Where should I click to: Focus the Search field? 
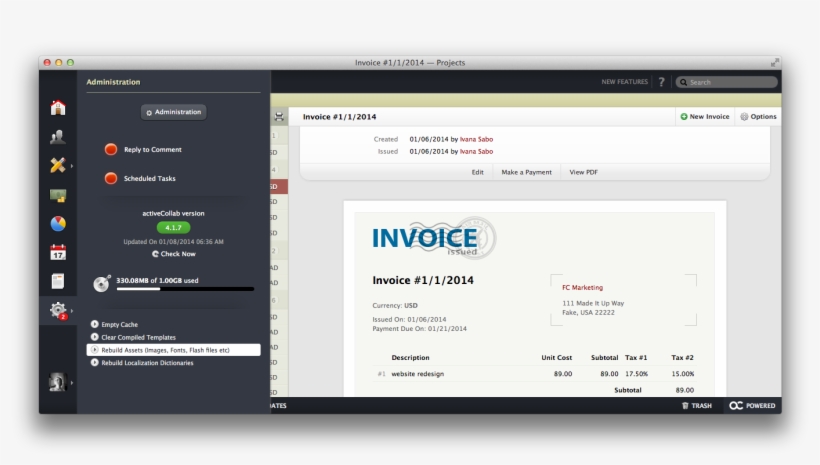(x=730, y=82)
